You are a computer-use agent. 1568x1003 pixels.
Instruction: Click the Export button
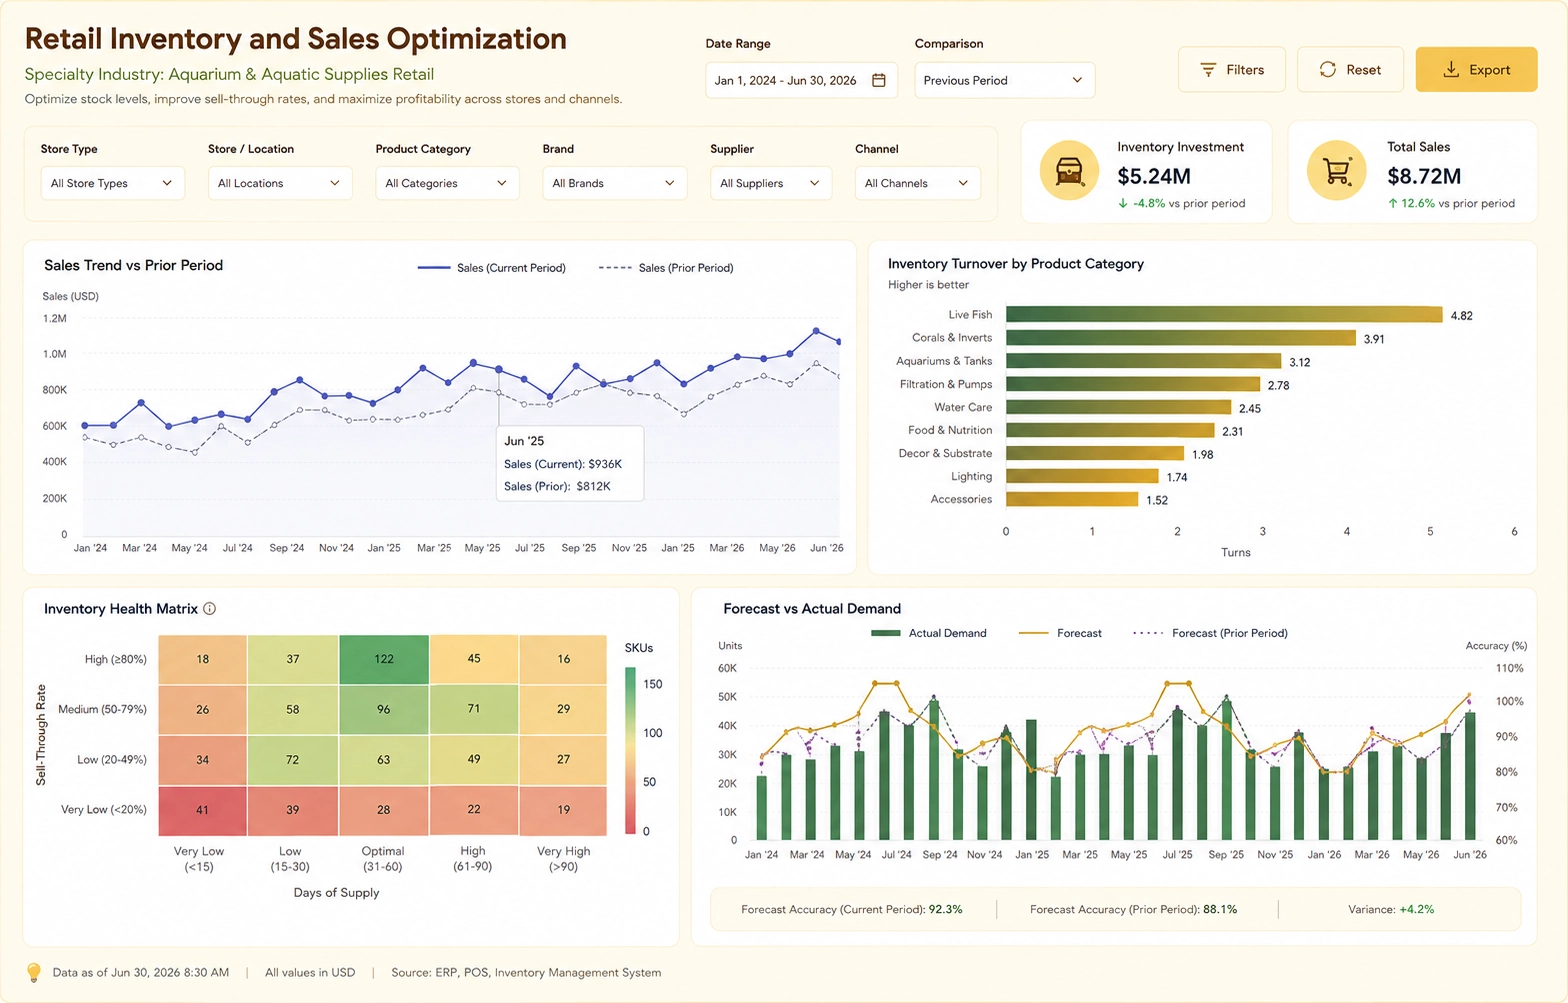[1476, 70]
